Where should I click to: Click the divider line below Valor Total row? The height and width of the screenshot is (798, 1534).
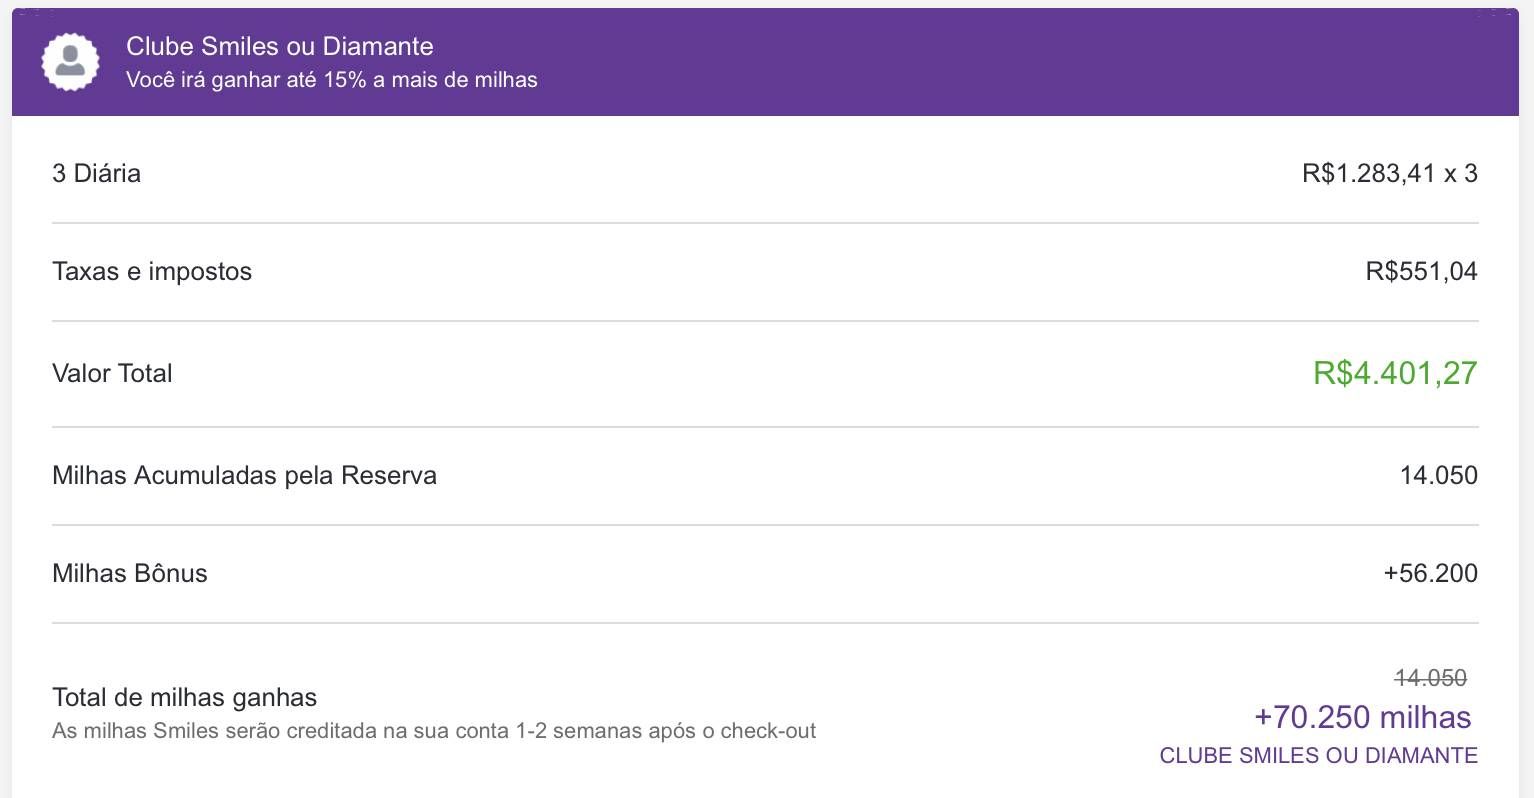765,427
